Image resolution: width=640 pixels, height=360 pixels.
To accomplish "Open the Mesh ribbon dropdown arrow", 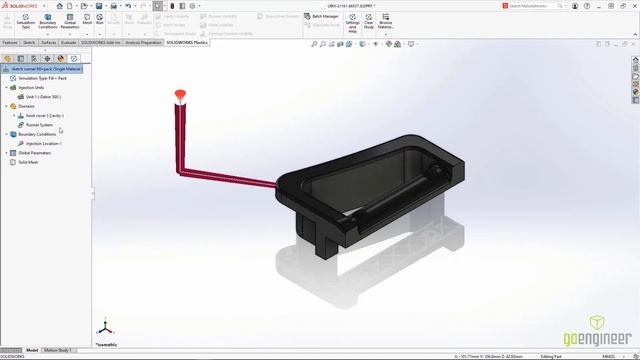I will 87,34.
